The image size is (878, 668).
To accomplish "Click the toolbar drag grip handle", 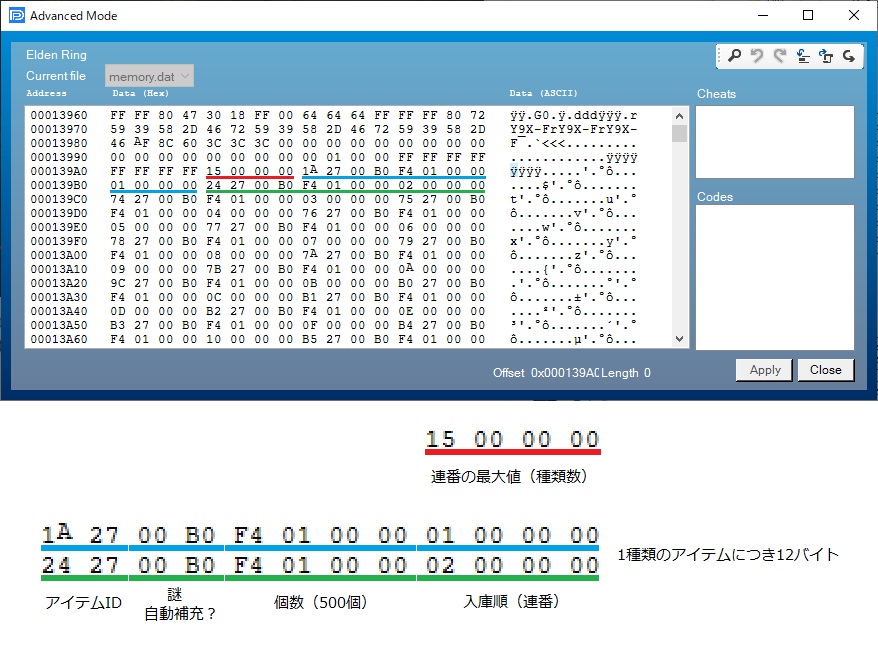I will (x=720, y=57).
